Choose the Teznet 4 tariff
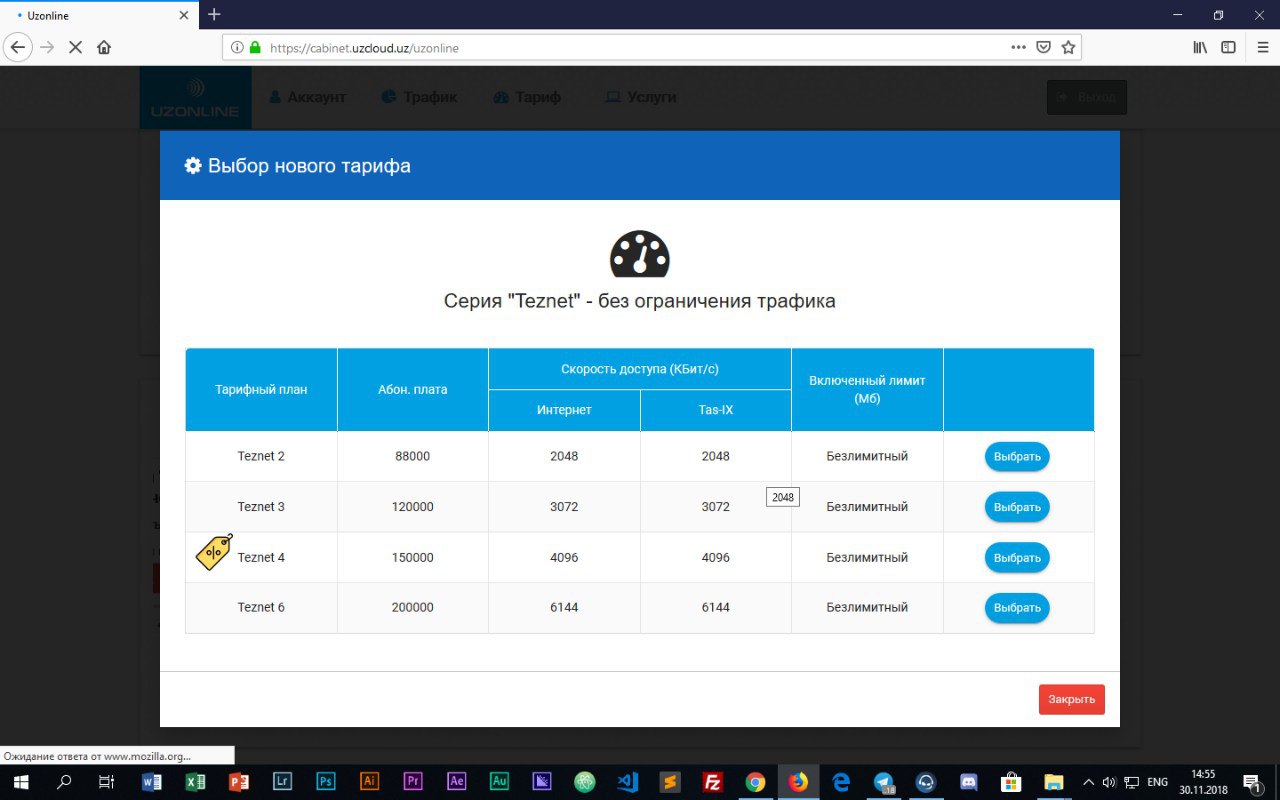 point(1017,557)
